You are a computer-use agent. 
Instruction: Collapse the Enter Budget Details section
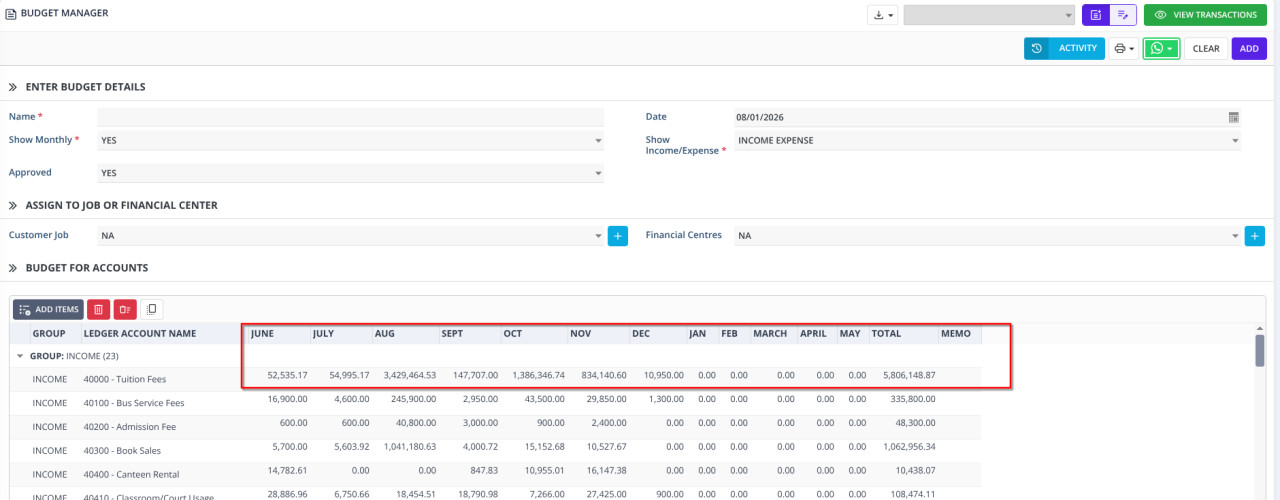coord(14,87)
